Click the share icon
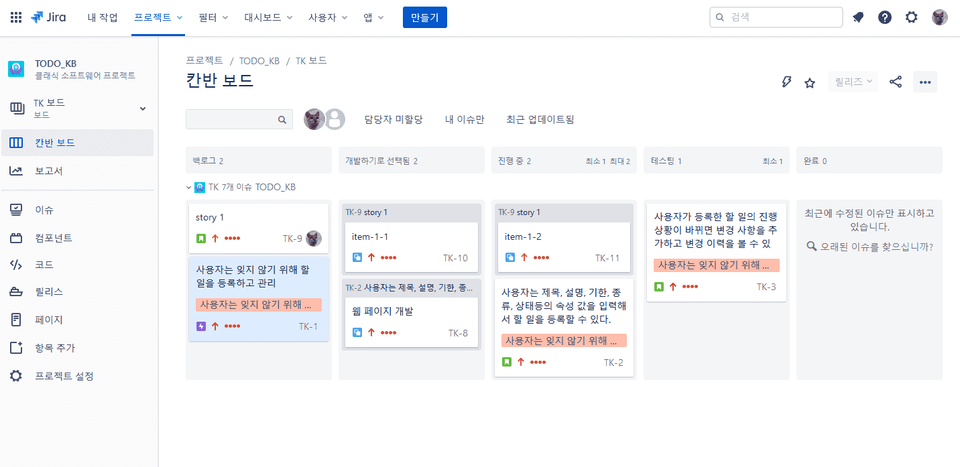Screen dimensions: 960x467 click(x=895, y=82)
